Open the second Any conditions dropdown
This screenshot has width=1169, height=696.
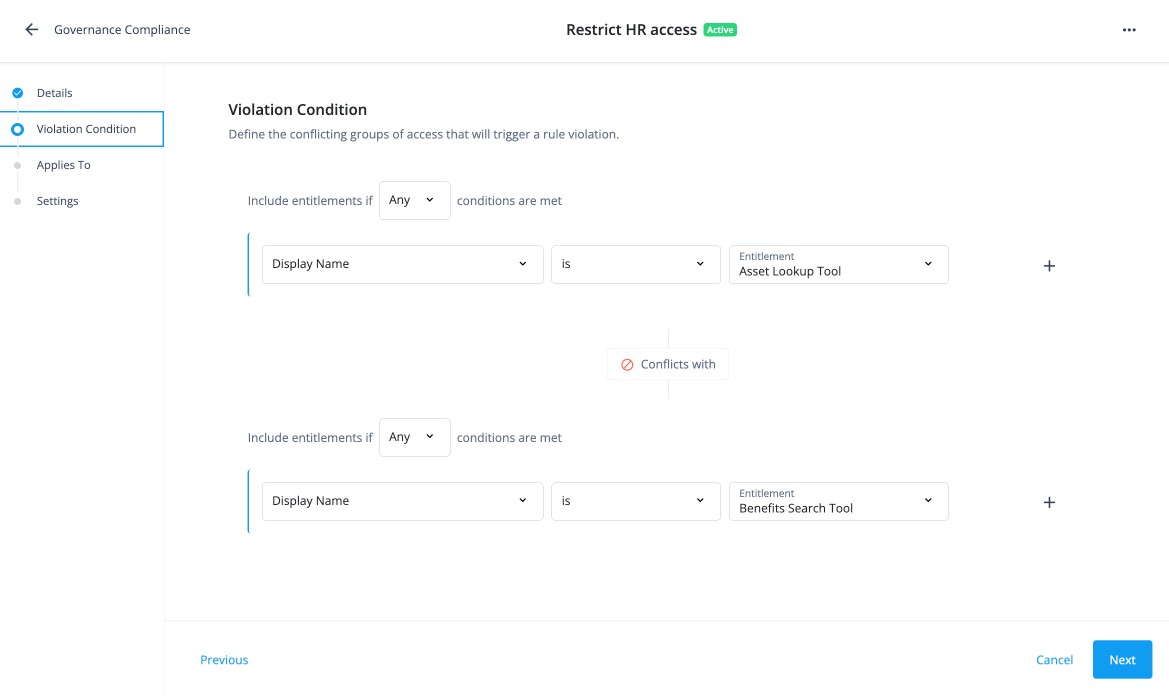click(415, 437)
